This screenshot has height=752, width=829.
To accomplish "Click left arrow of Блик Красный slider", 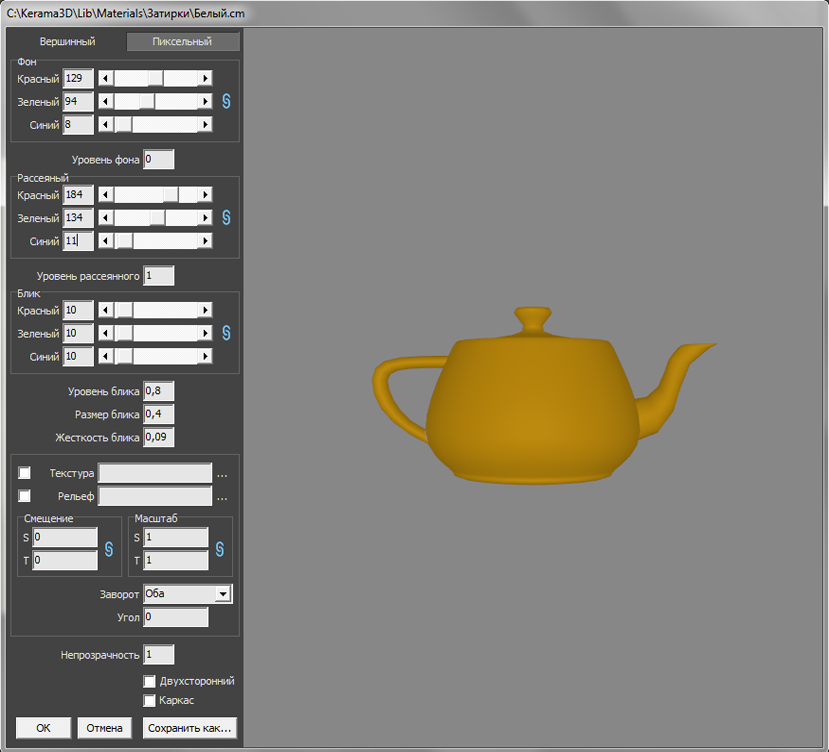I will pos(106,310).
